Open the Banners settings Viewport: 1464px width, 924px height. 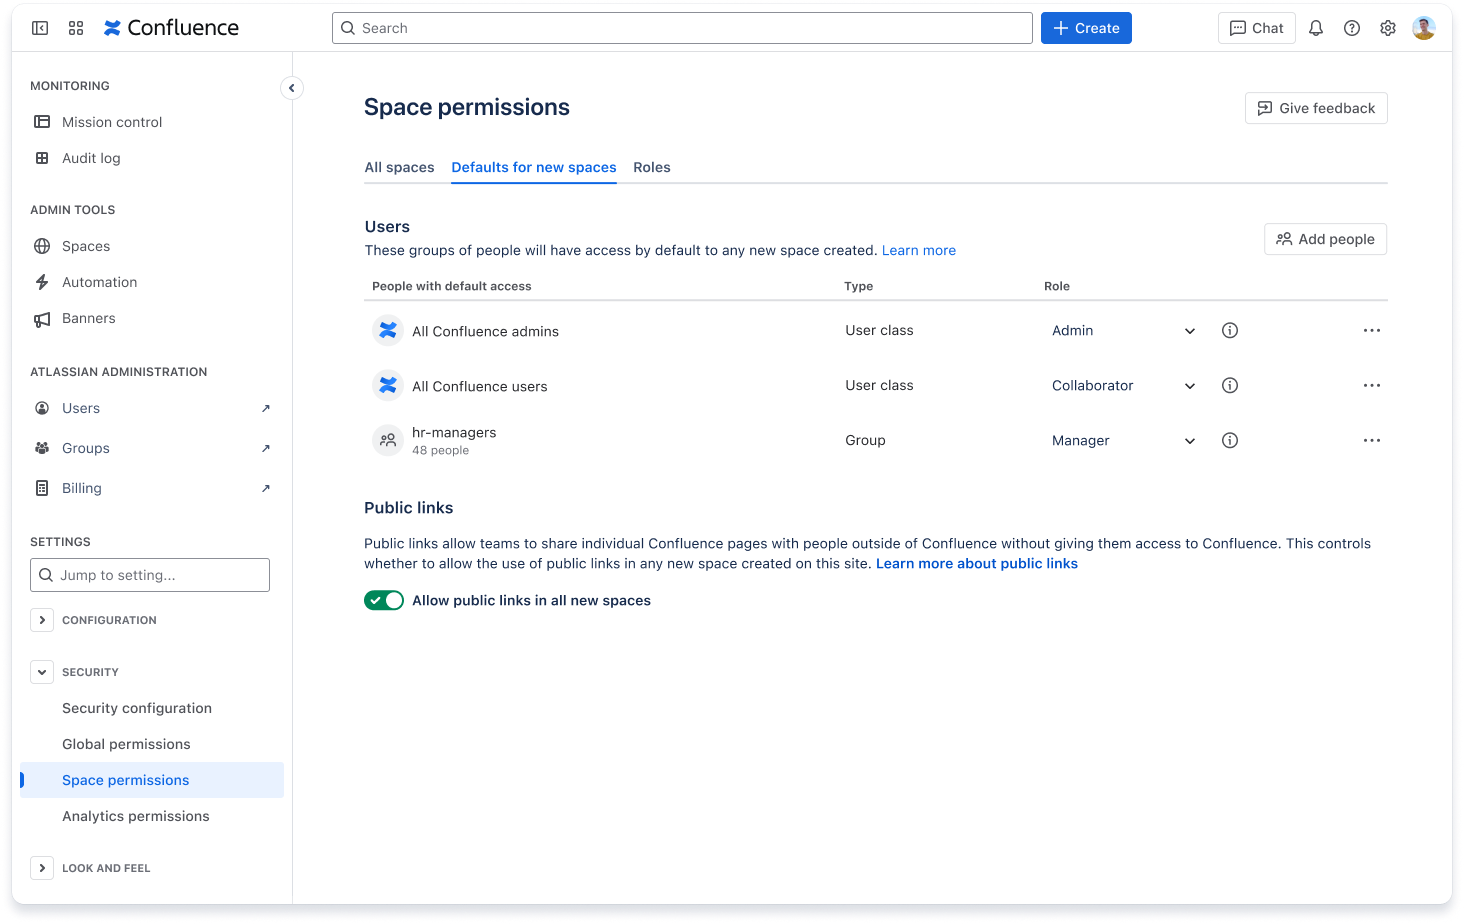[x=88, y=317]
